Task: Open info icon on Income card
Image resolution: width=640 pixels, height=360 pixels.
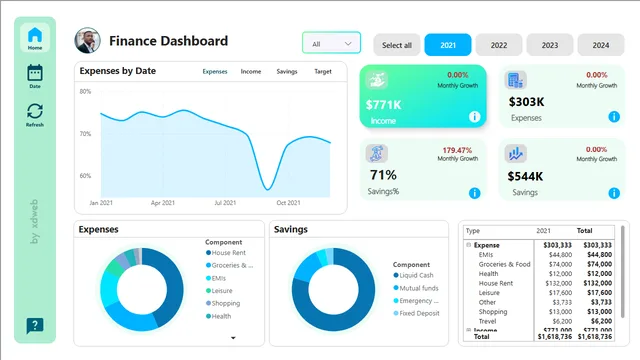Action: coord(474,117)
